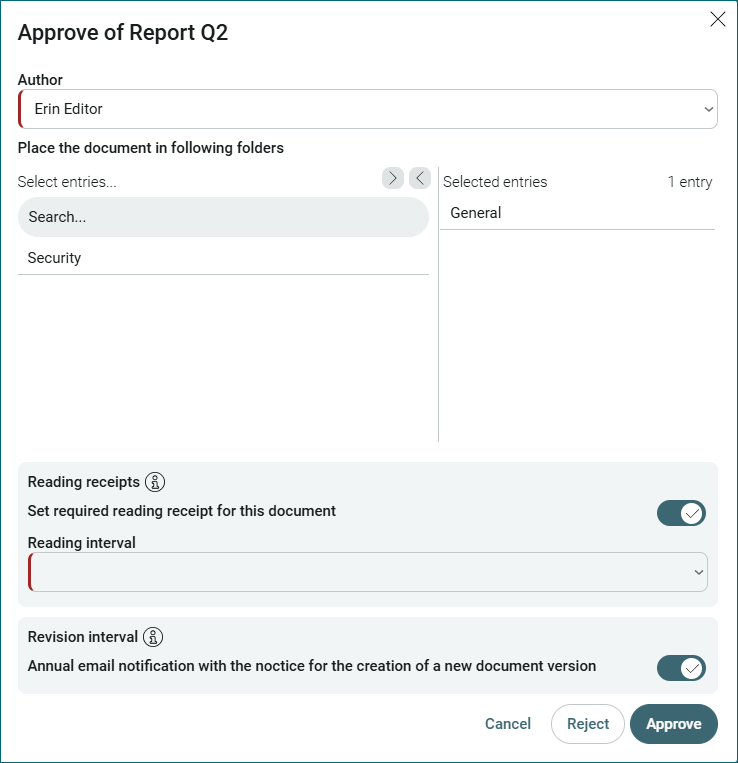
Task: Expand the Reading interval dropdown
Action: 368,572
